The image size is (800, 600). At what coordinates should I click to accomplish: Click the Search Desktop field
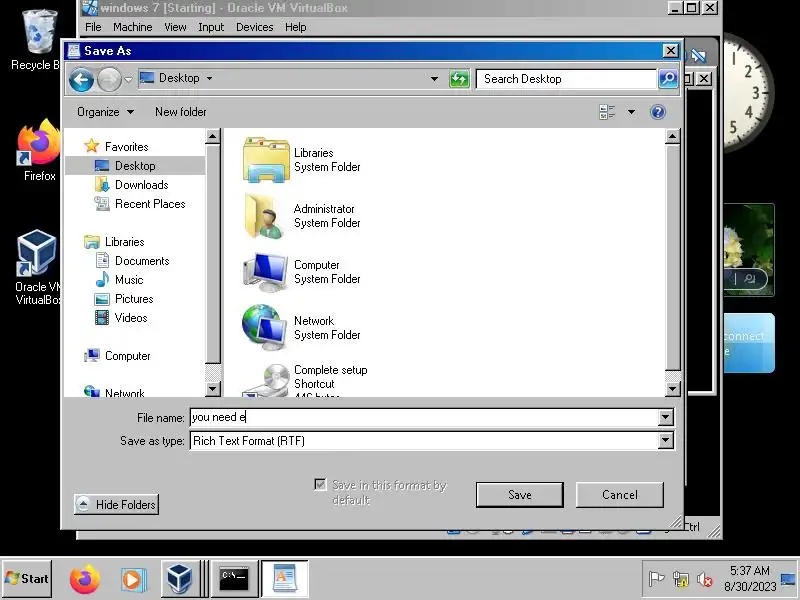(566, 79)
